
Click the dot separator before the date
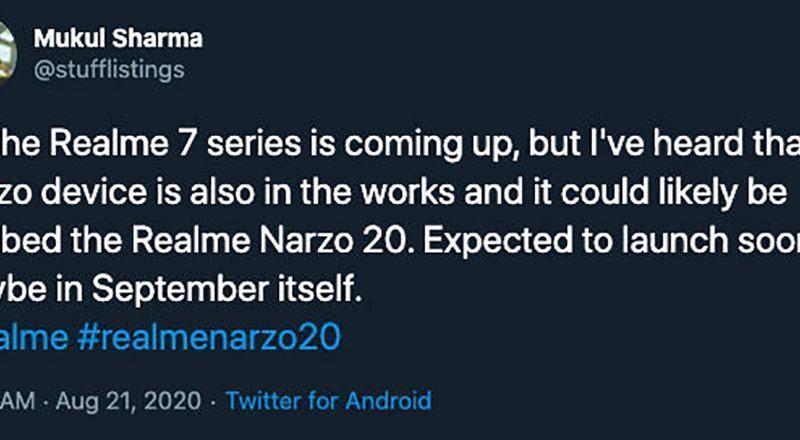coord(50,401)
